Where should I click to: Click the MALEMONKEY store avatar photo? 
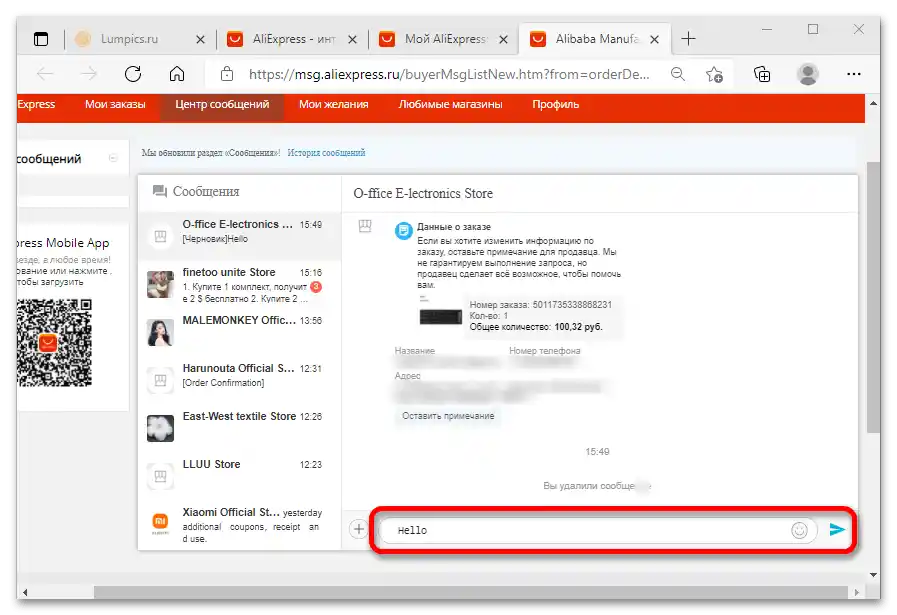160,332
